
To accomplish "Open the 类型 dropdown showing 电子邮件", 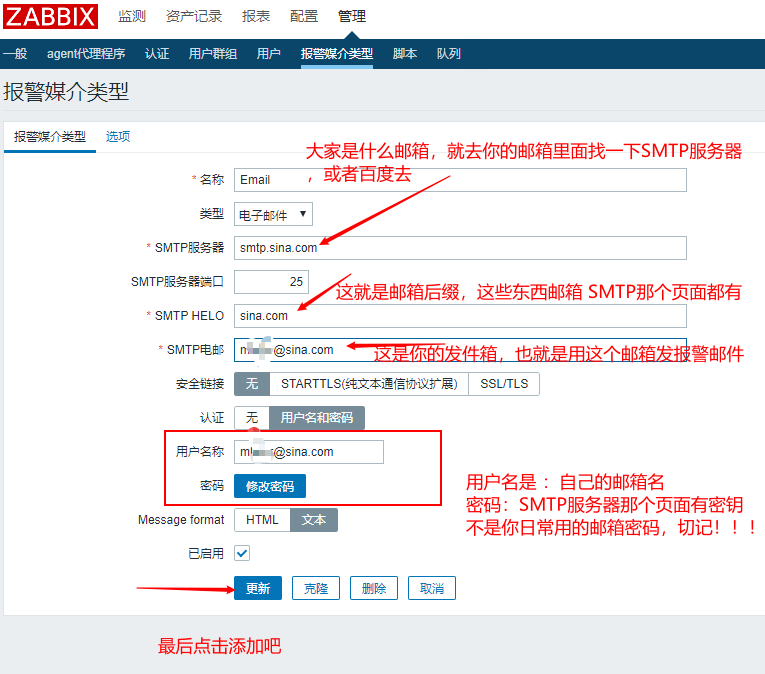I will 273,214.
